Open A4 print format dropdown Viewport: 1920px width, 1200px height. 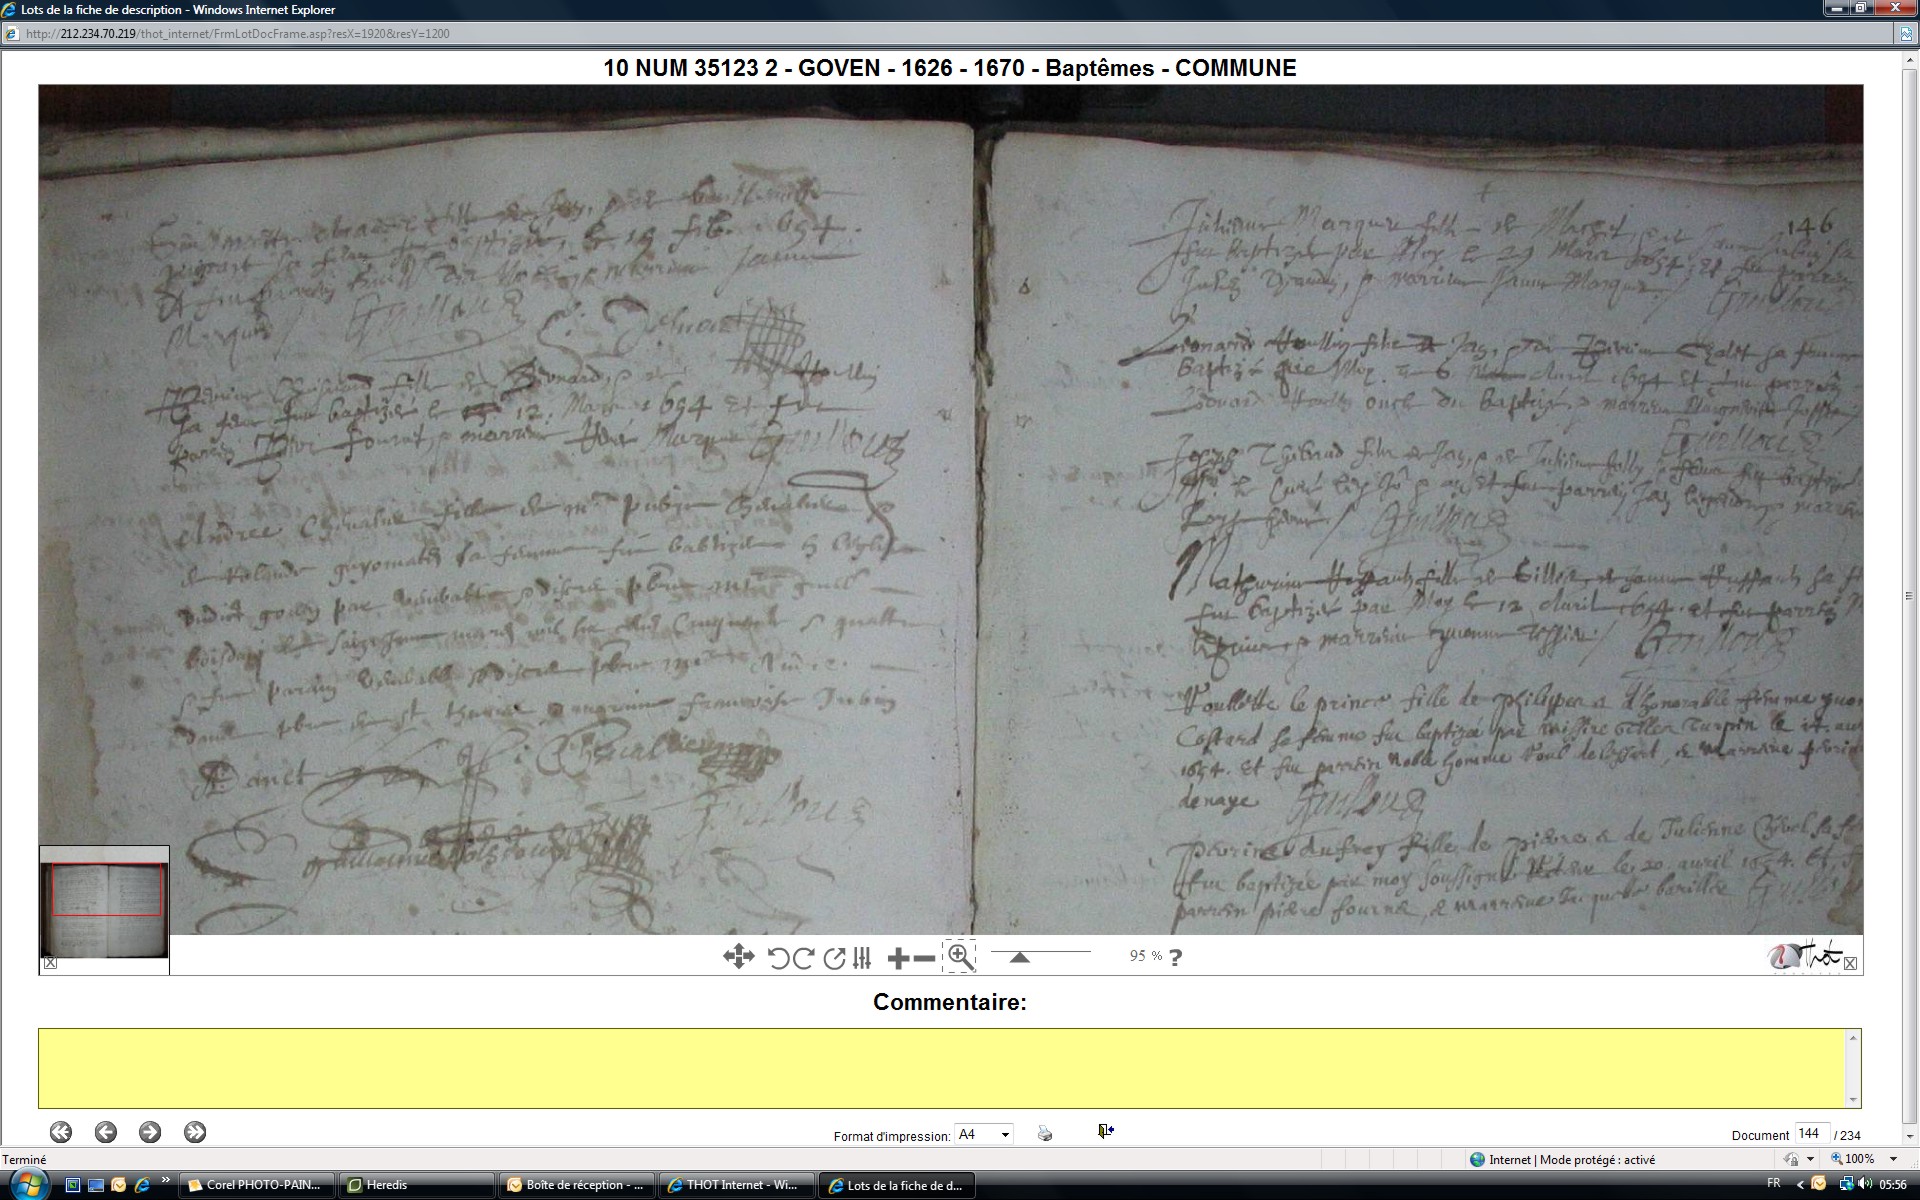click(1005, 1134)
